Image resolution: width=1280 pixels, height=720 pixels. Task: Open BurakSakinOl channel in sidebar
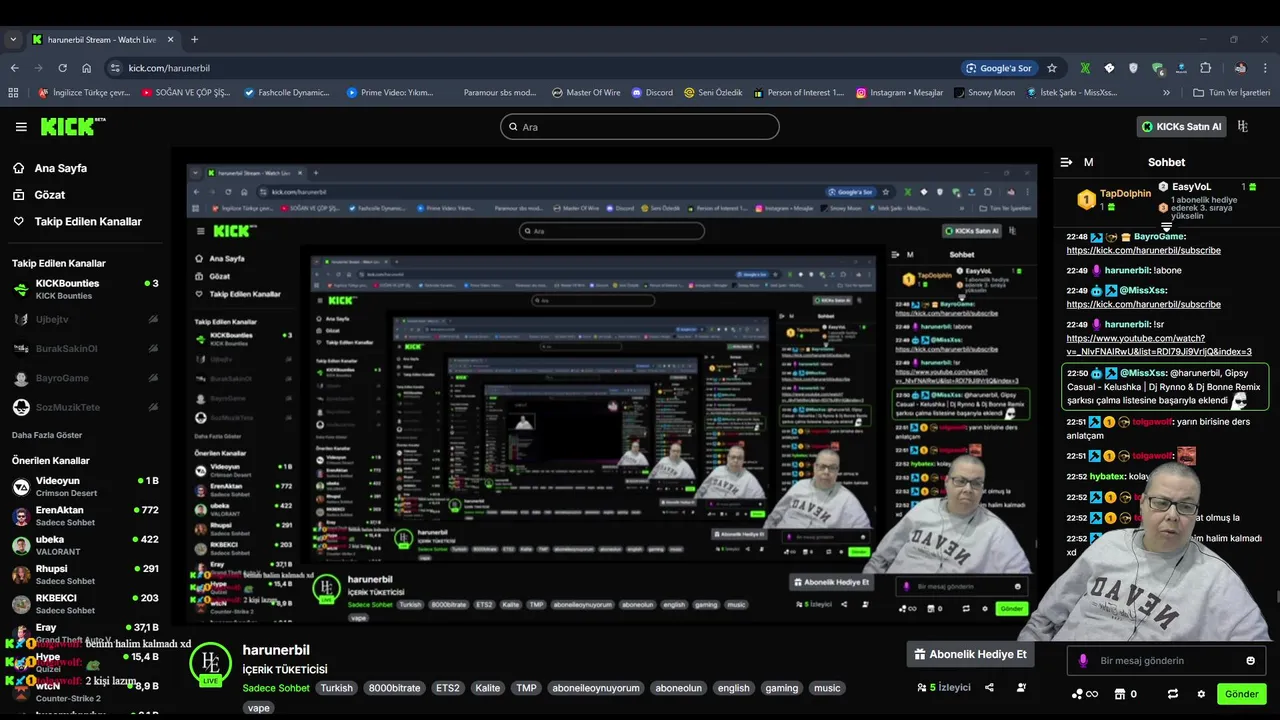point(84,348)
